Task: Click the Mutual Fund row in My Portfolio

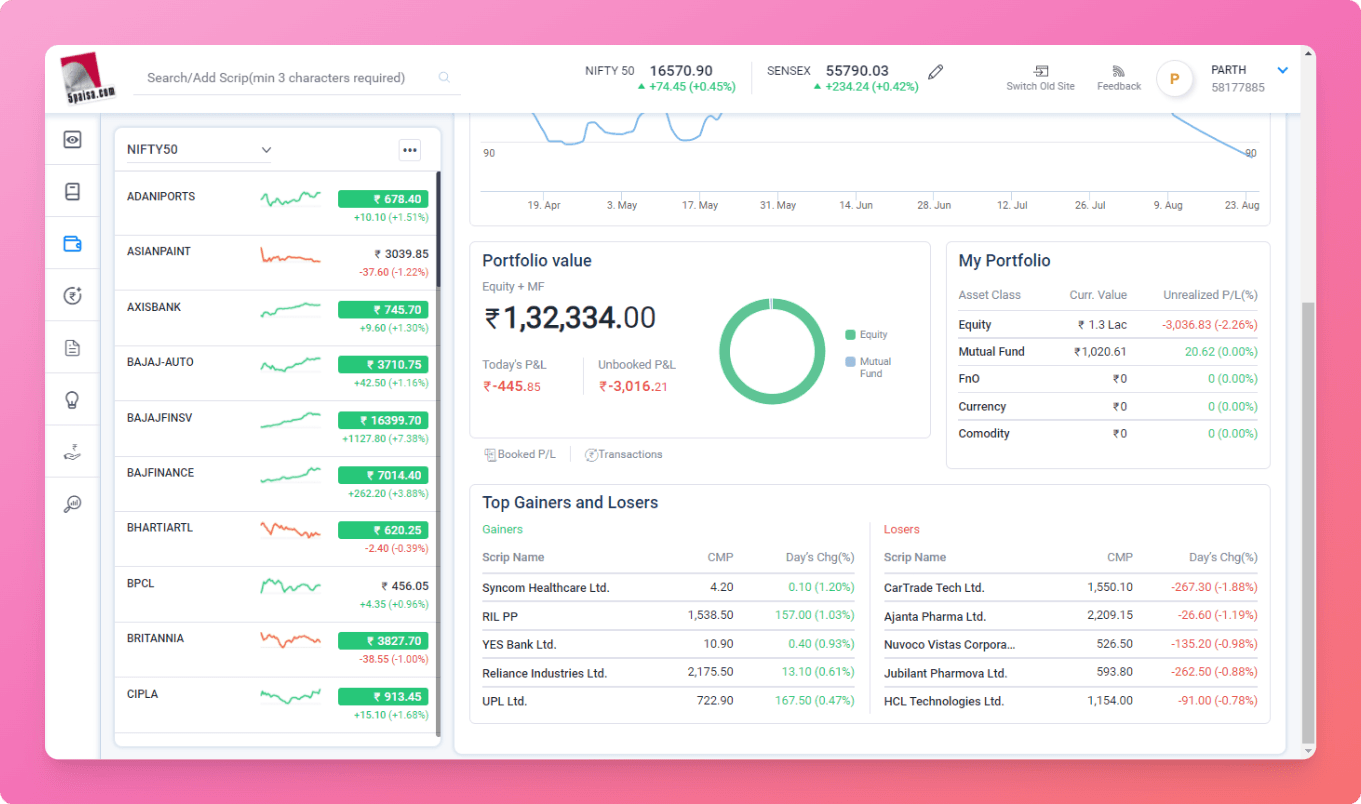Action: (1108, 352)
